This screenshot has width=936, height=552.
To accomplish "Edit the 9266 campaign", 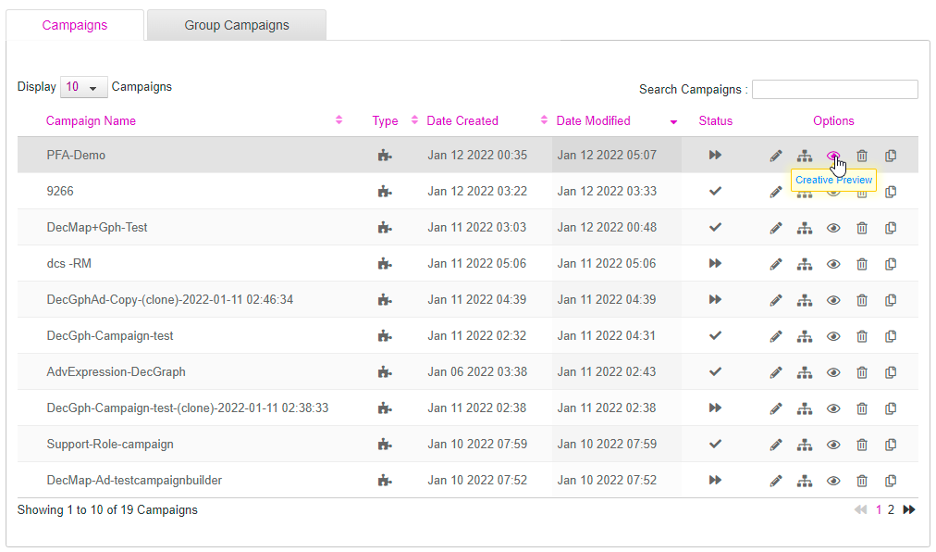I will 775,192.
